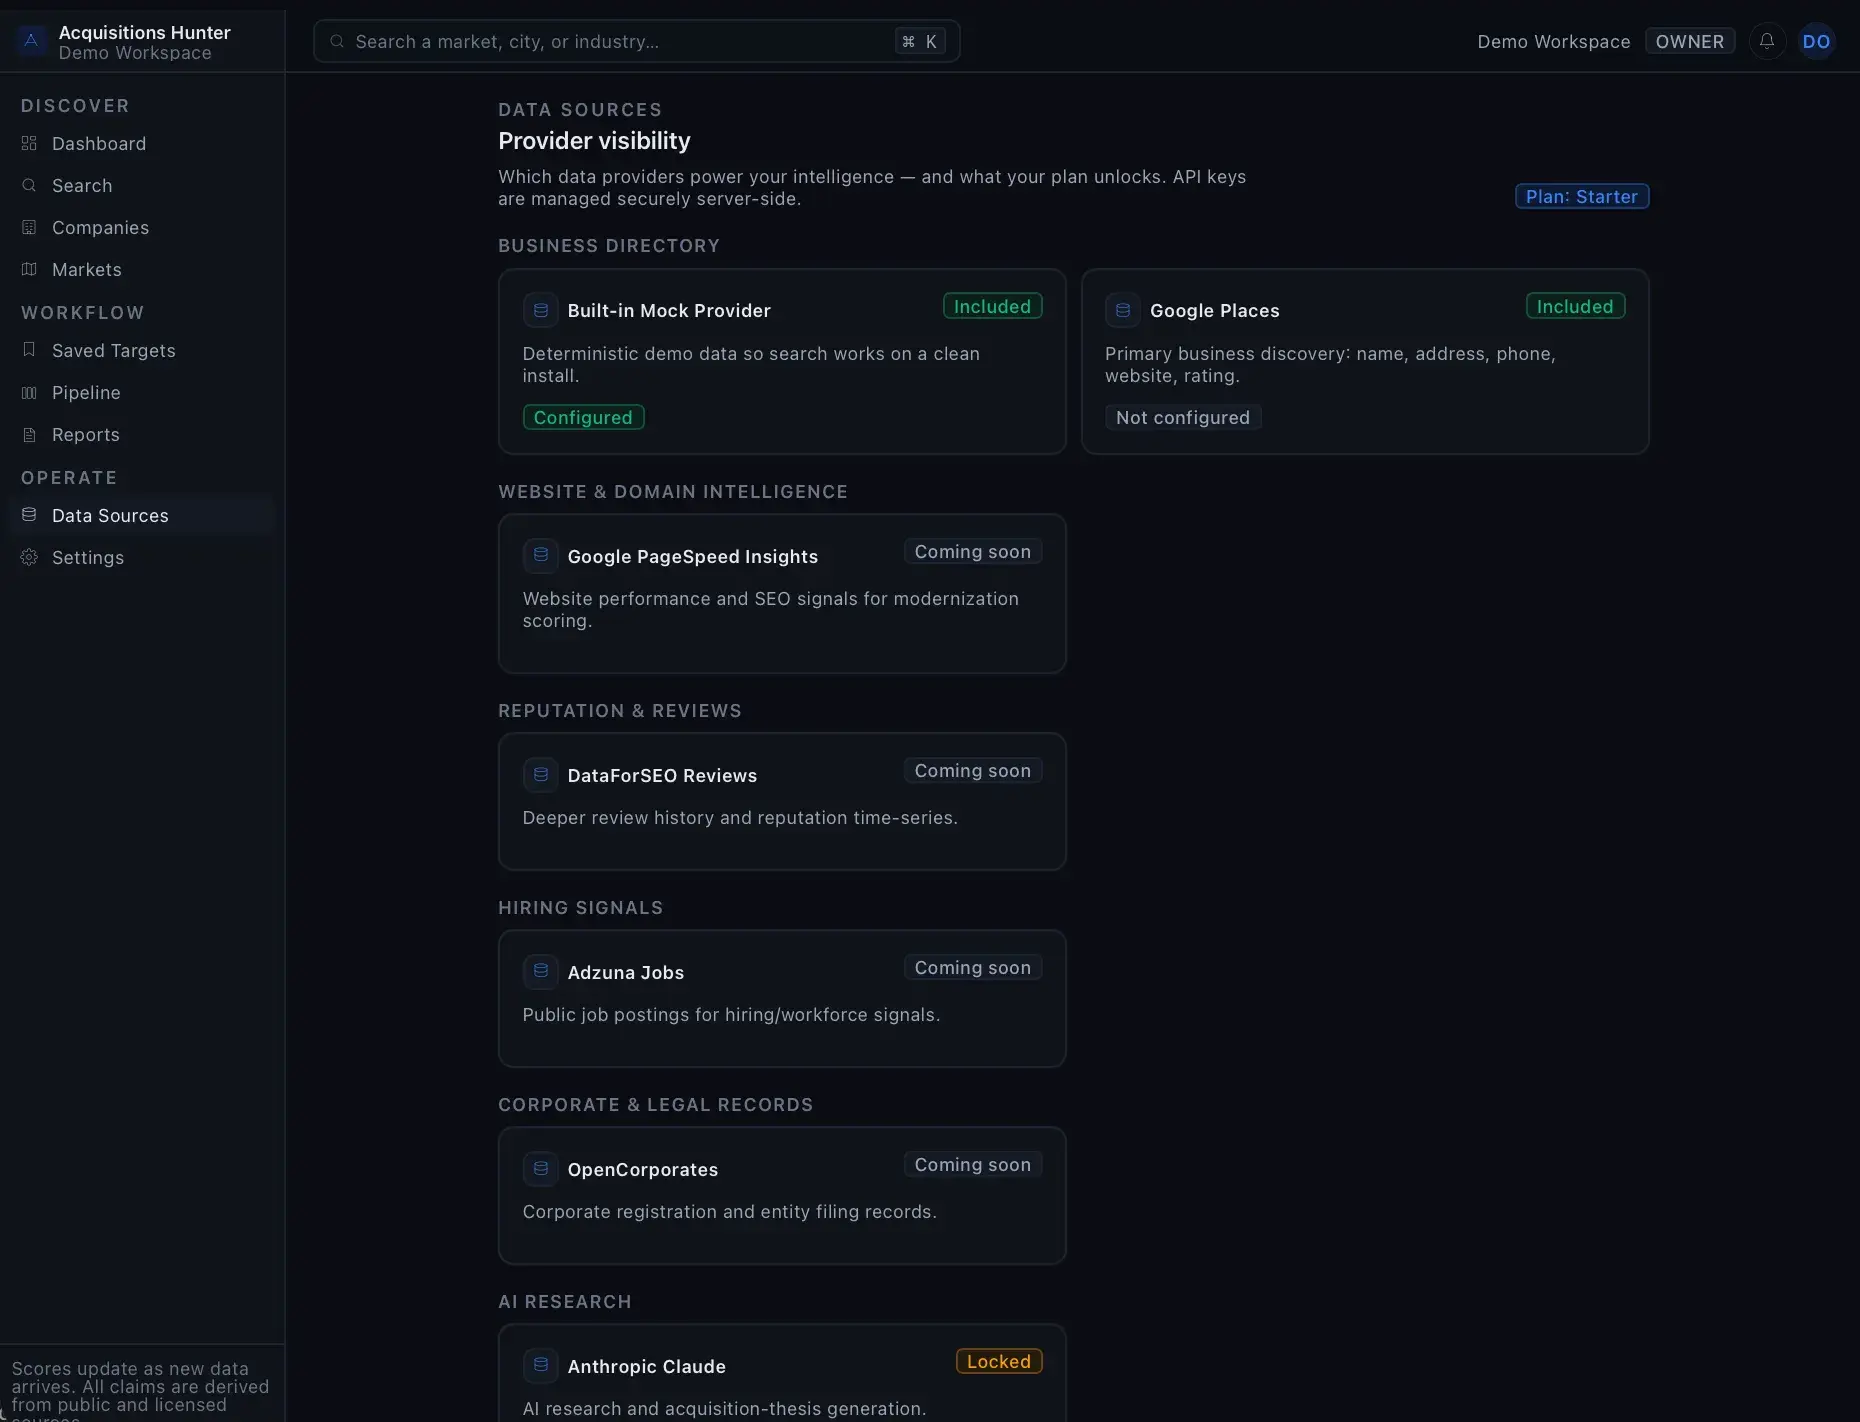
Task: Click the Anthropic Claude database icon
Action: [x=540, y=1365]
